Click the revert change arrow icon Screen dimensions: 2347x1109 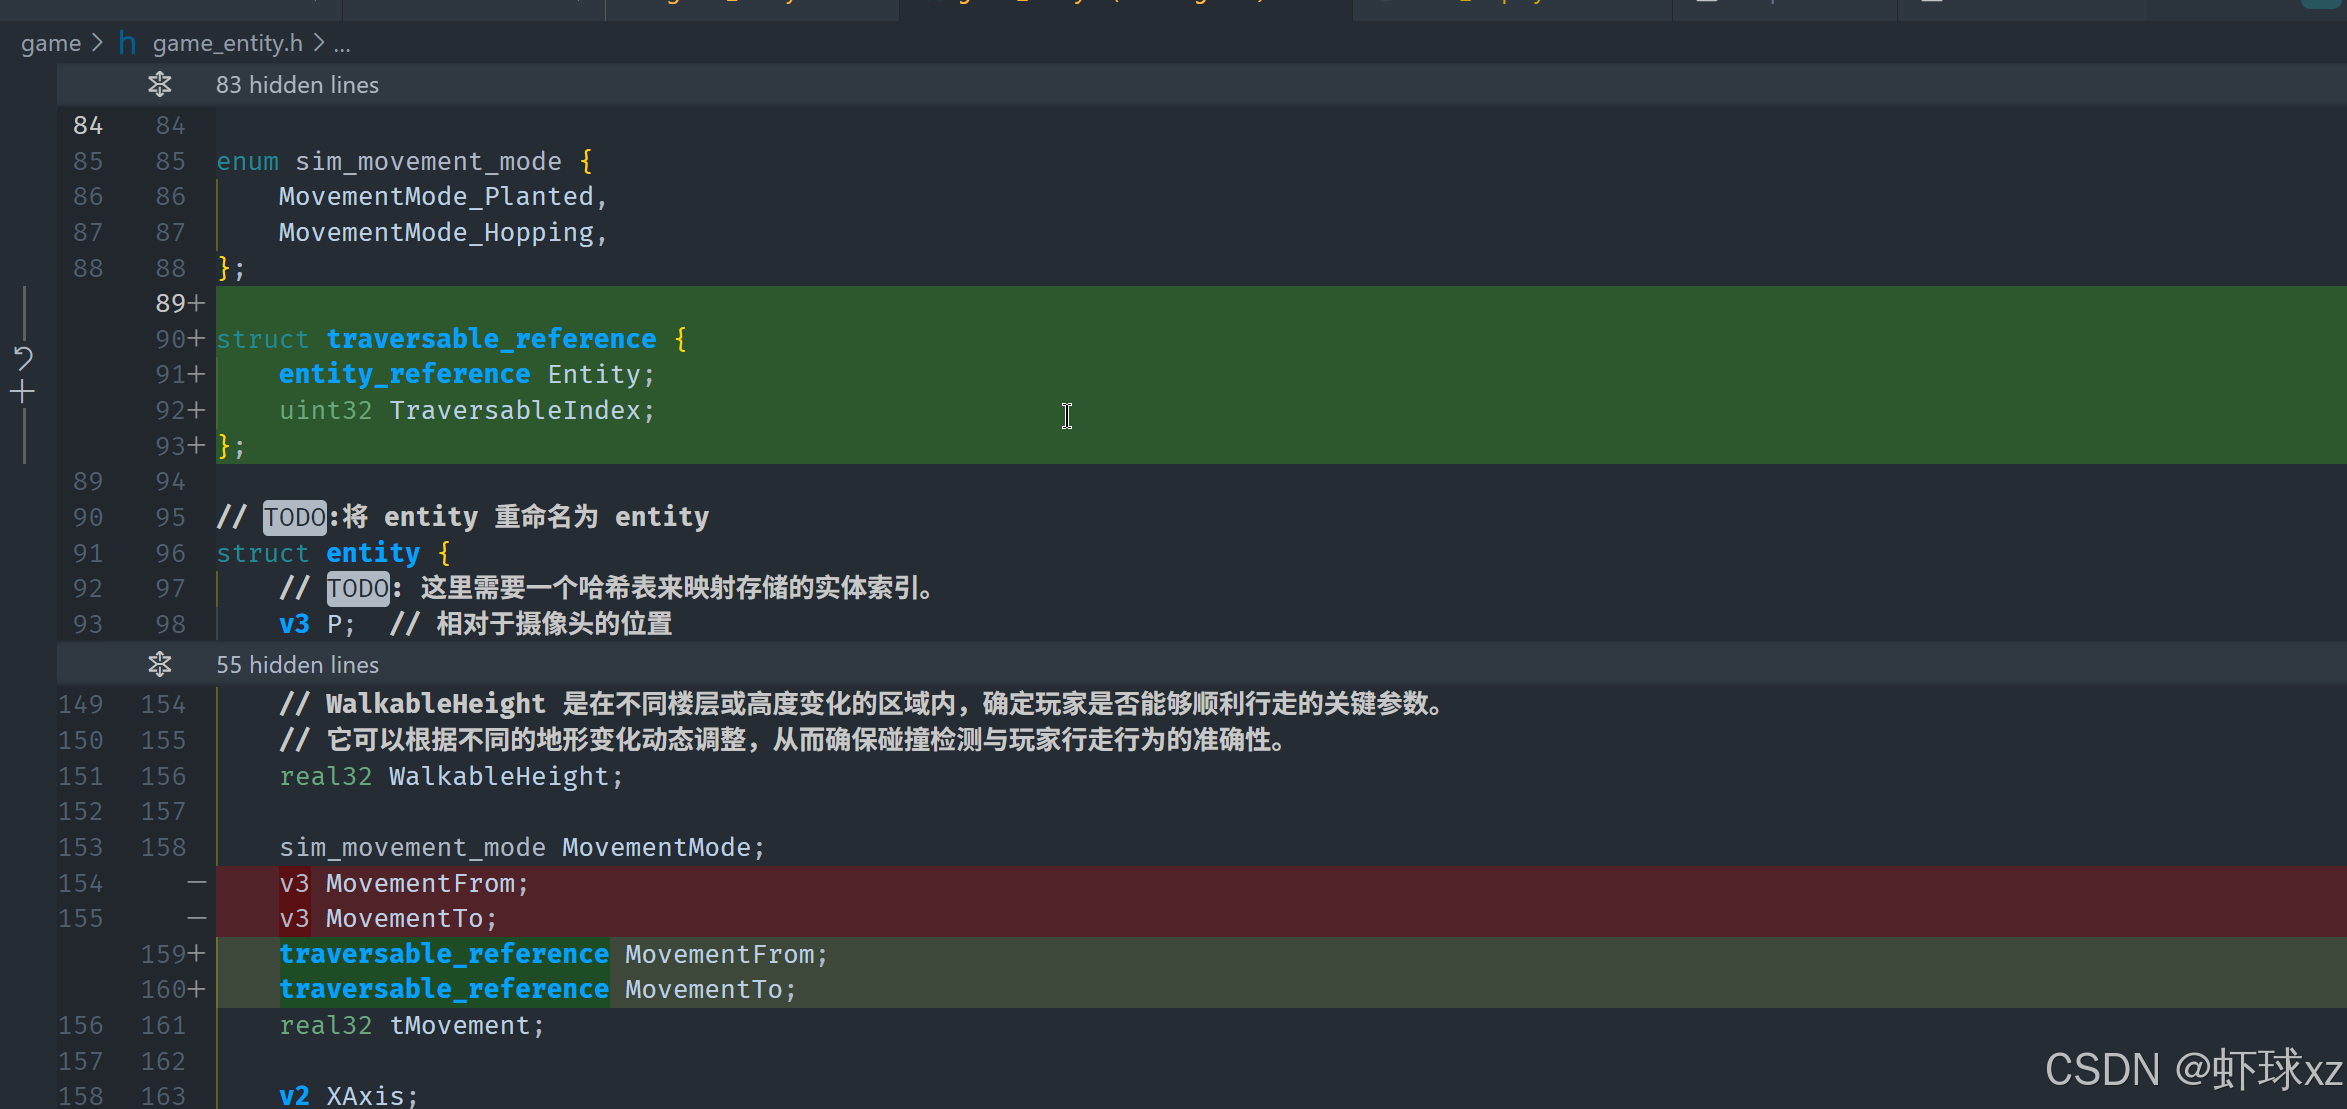point(23,357)
